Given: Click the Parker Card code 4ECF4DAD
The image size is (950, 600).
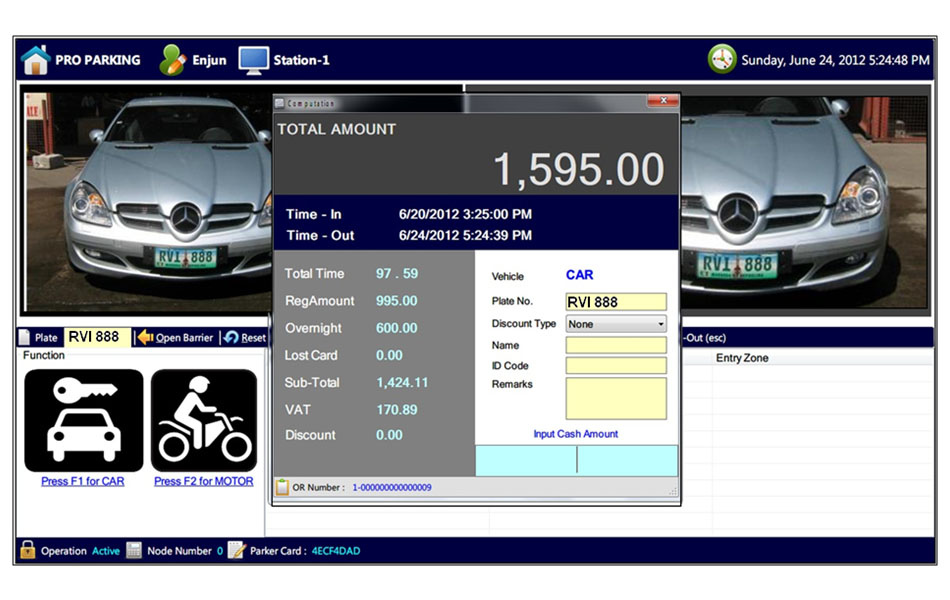Looking at the screenshot, I should point(336,551).
